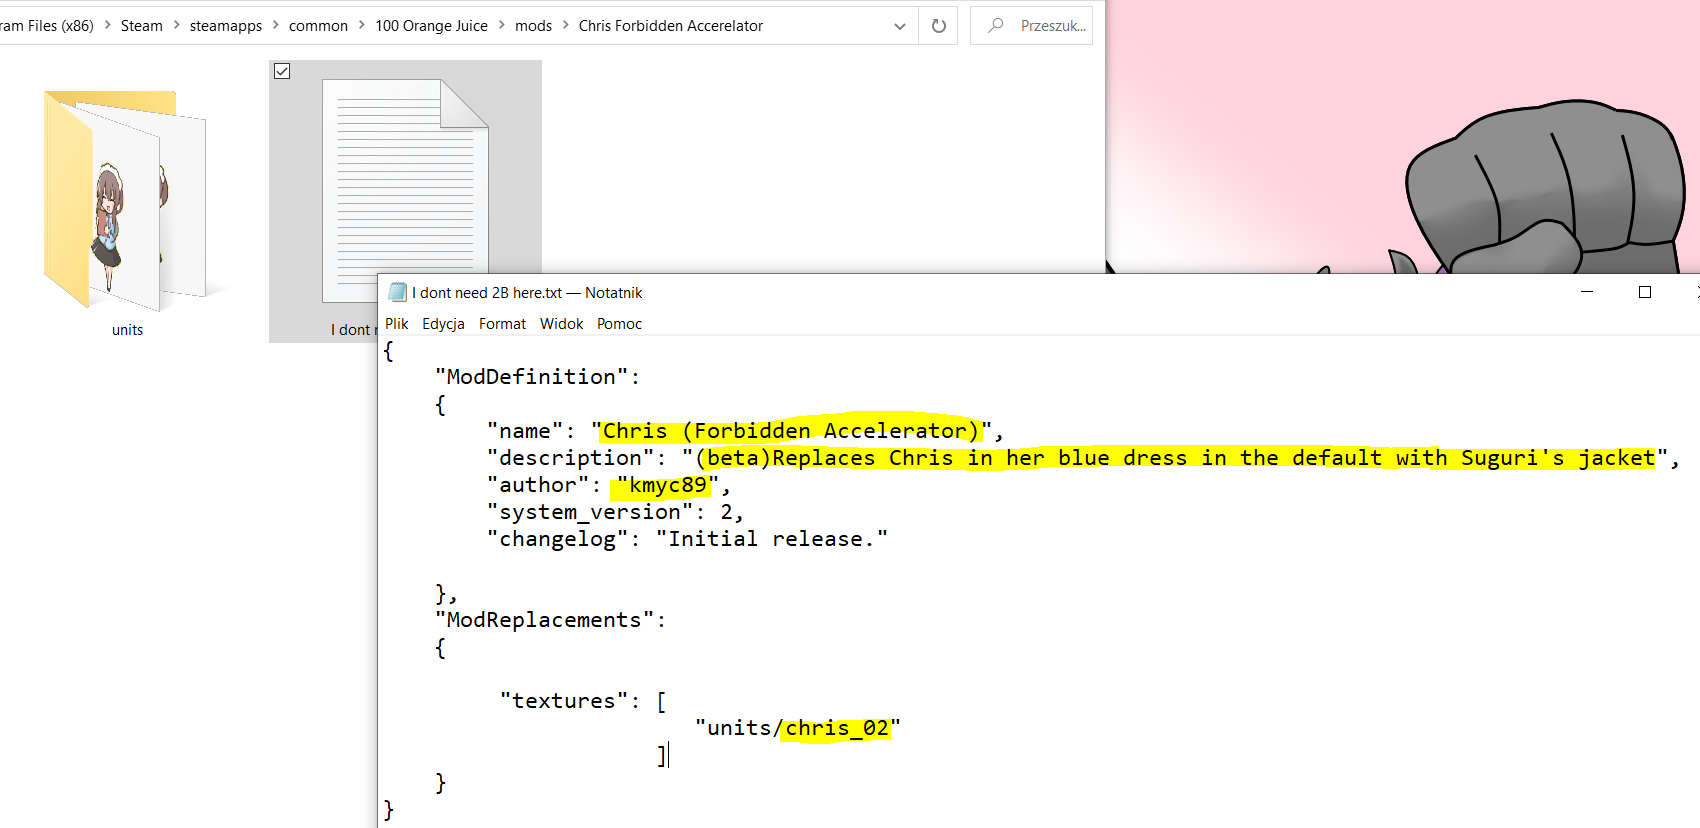Open the Plik menu in Notepad
The image size is (1700, 828).
coord(397,324)
